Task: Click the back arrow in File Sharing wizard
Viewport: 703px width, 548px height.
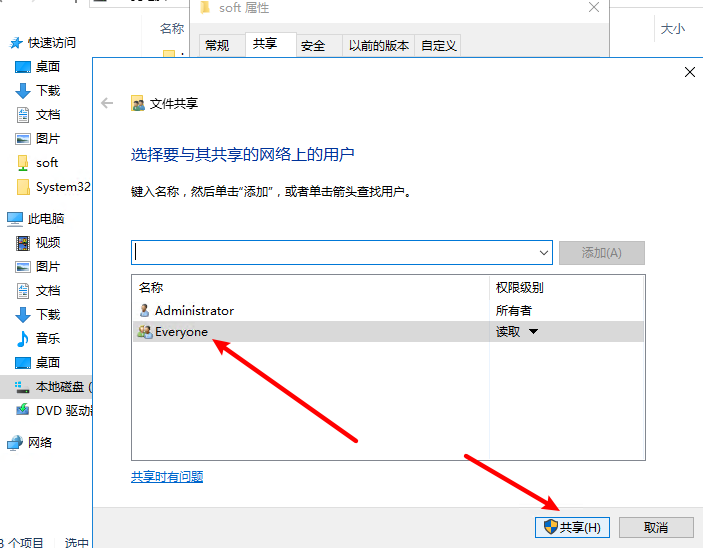Action: [x=108, y=103]
